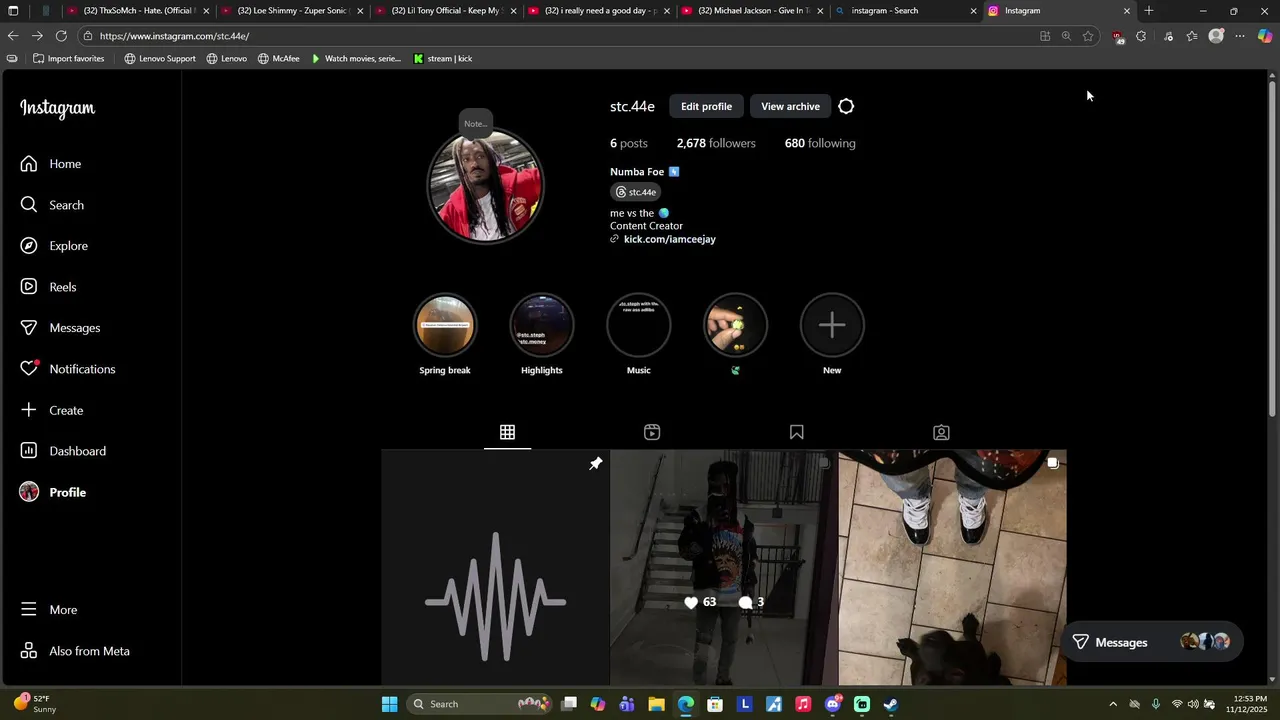Switch to the Reels tab on profile
1280x720 pixels.
(x=652, y=432)
